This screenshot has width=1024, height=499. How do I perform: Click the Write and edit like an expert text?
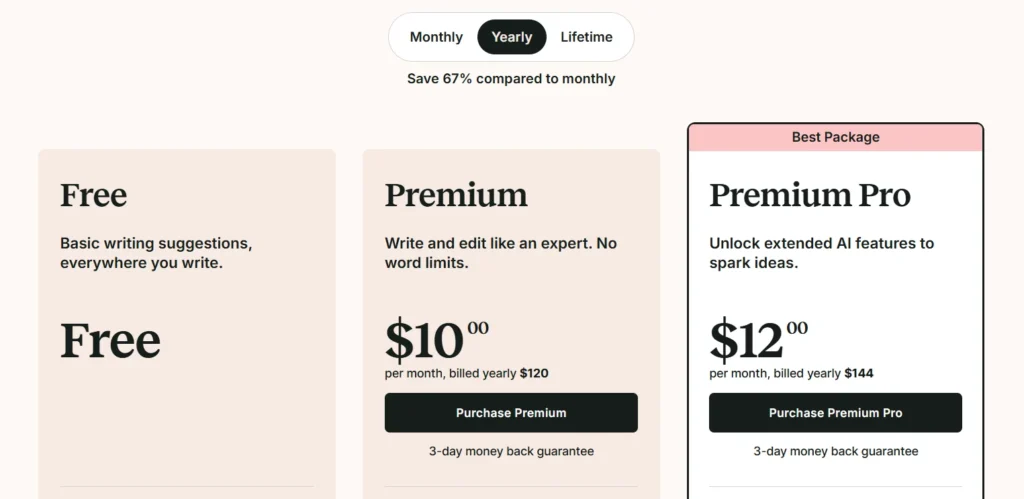tap(500, 253)
